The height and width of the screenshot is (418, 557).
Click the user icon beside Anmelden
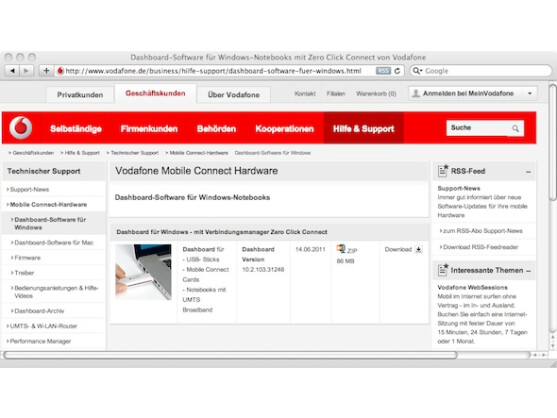coord(416,93)
